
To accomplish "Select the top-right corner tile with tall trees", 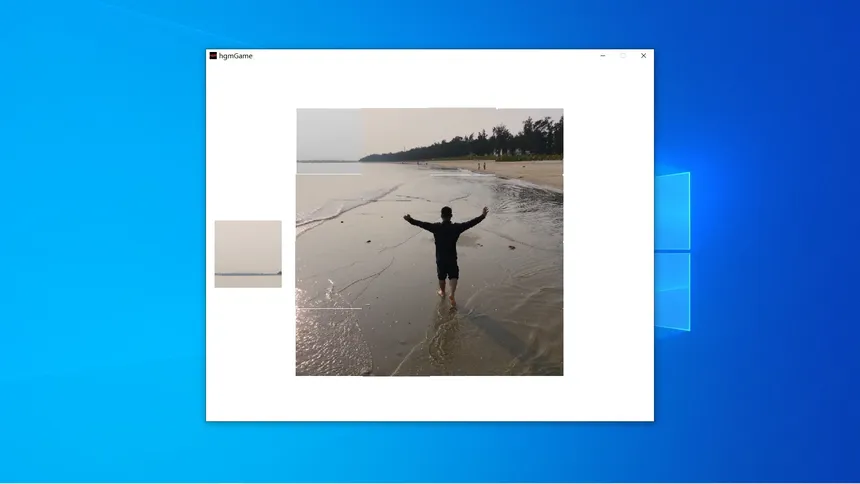I will 530,141.
